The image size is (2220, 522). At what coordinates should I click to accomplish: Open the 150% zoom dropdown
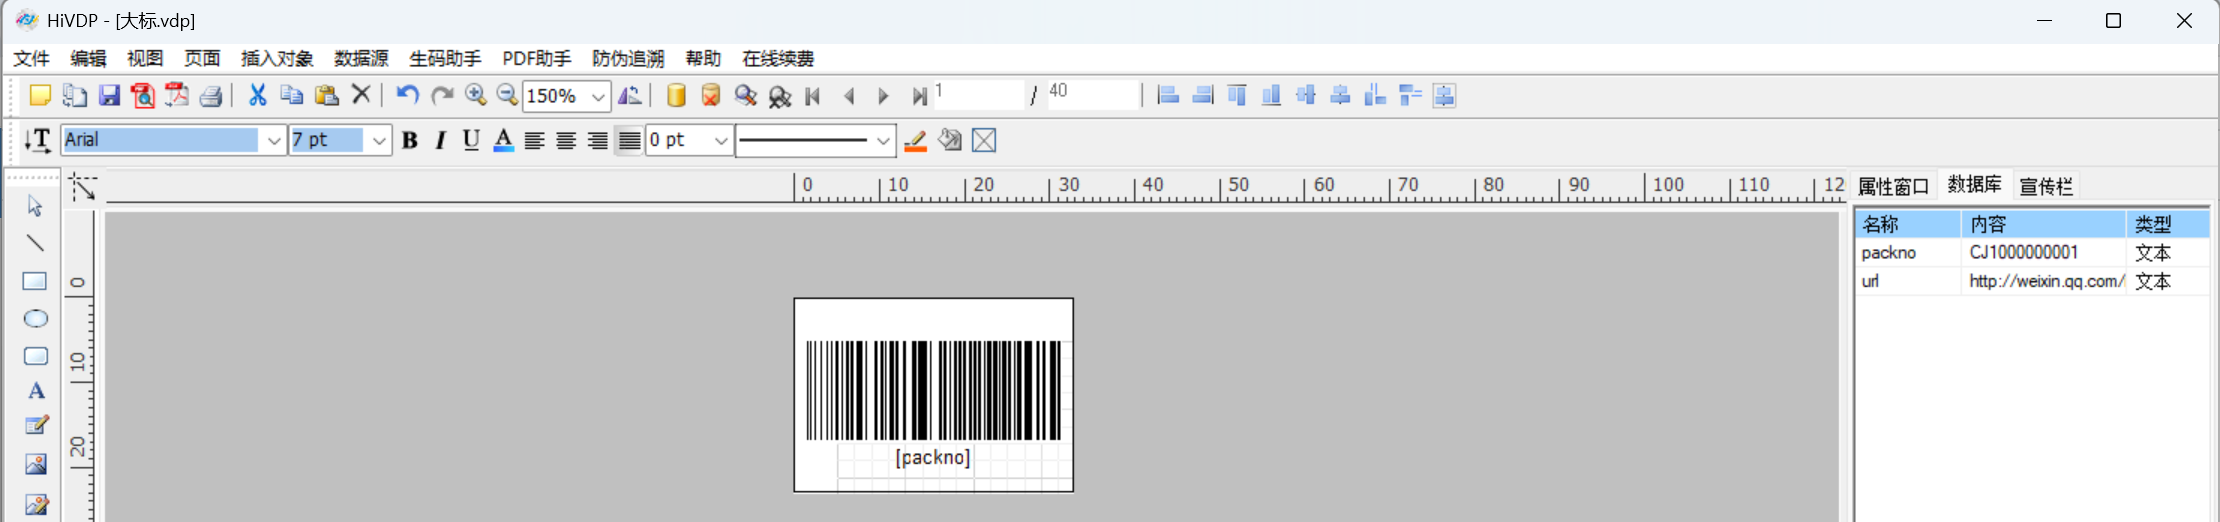[x=598, y=96]
